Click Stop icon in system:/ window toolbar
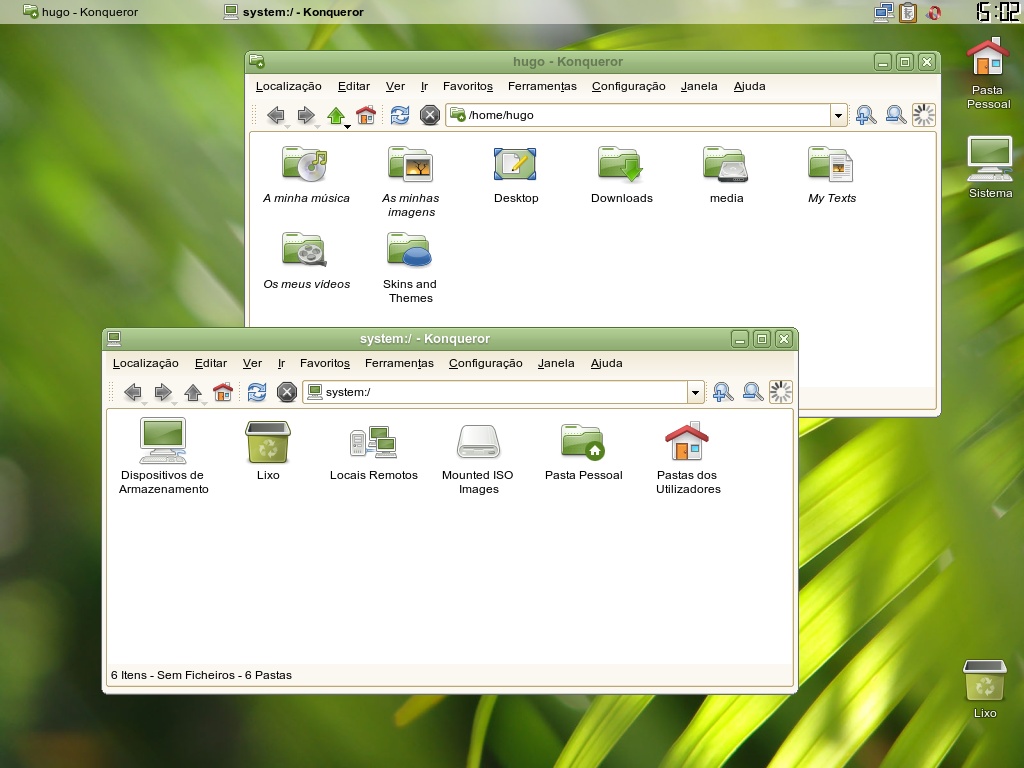This screenshot has height=768, width=1024. click(x=287, y=392)
